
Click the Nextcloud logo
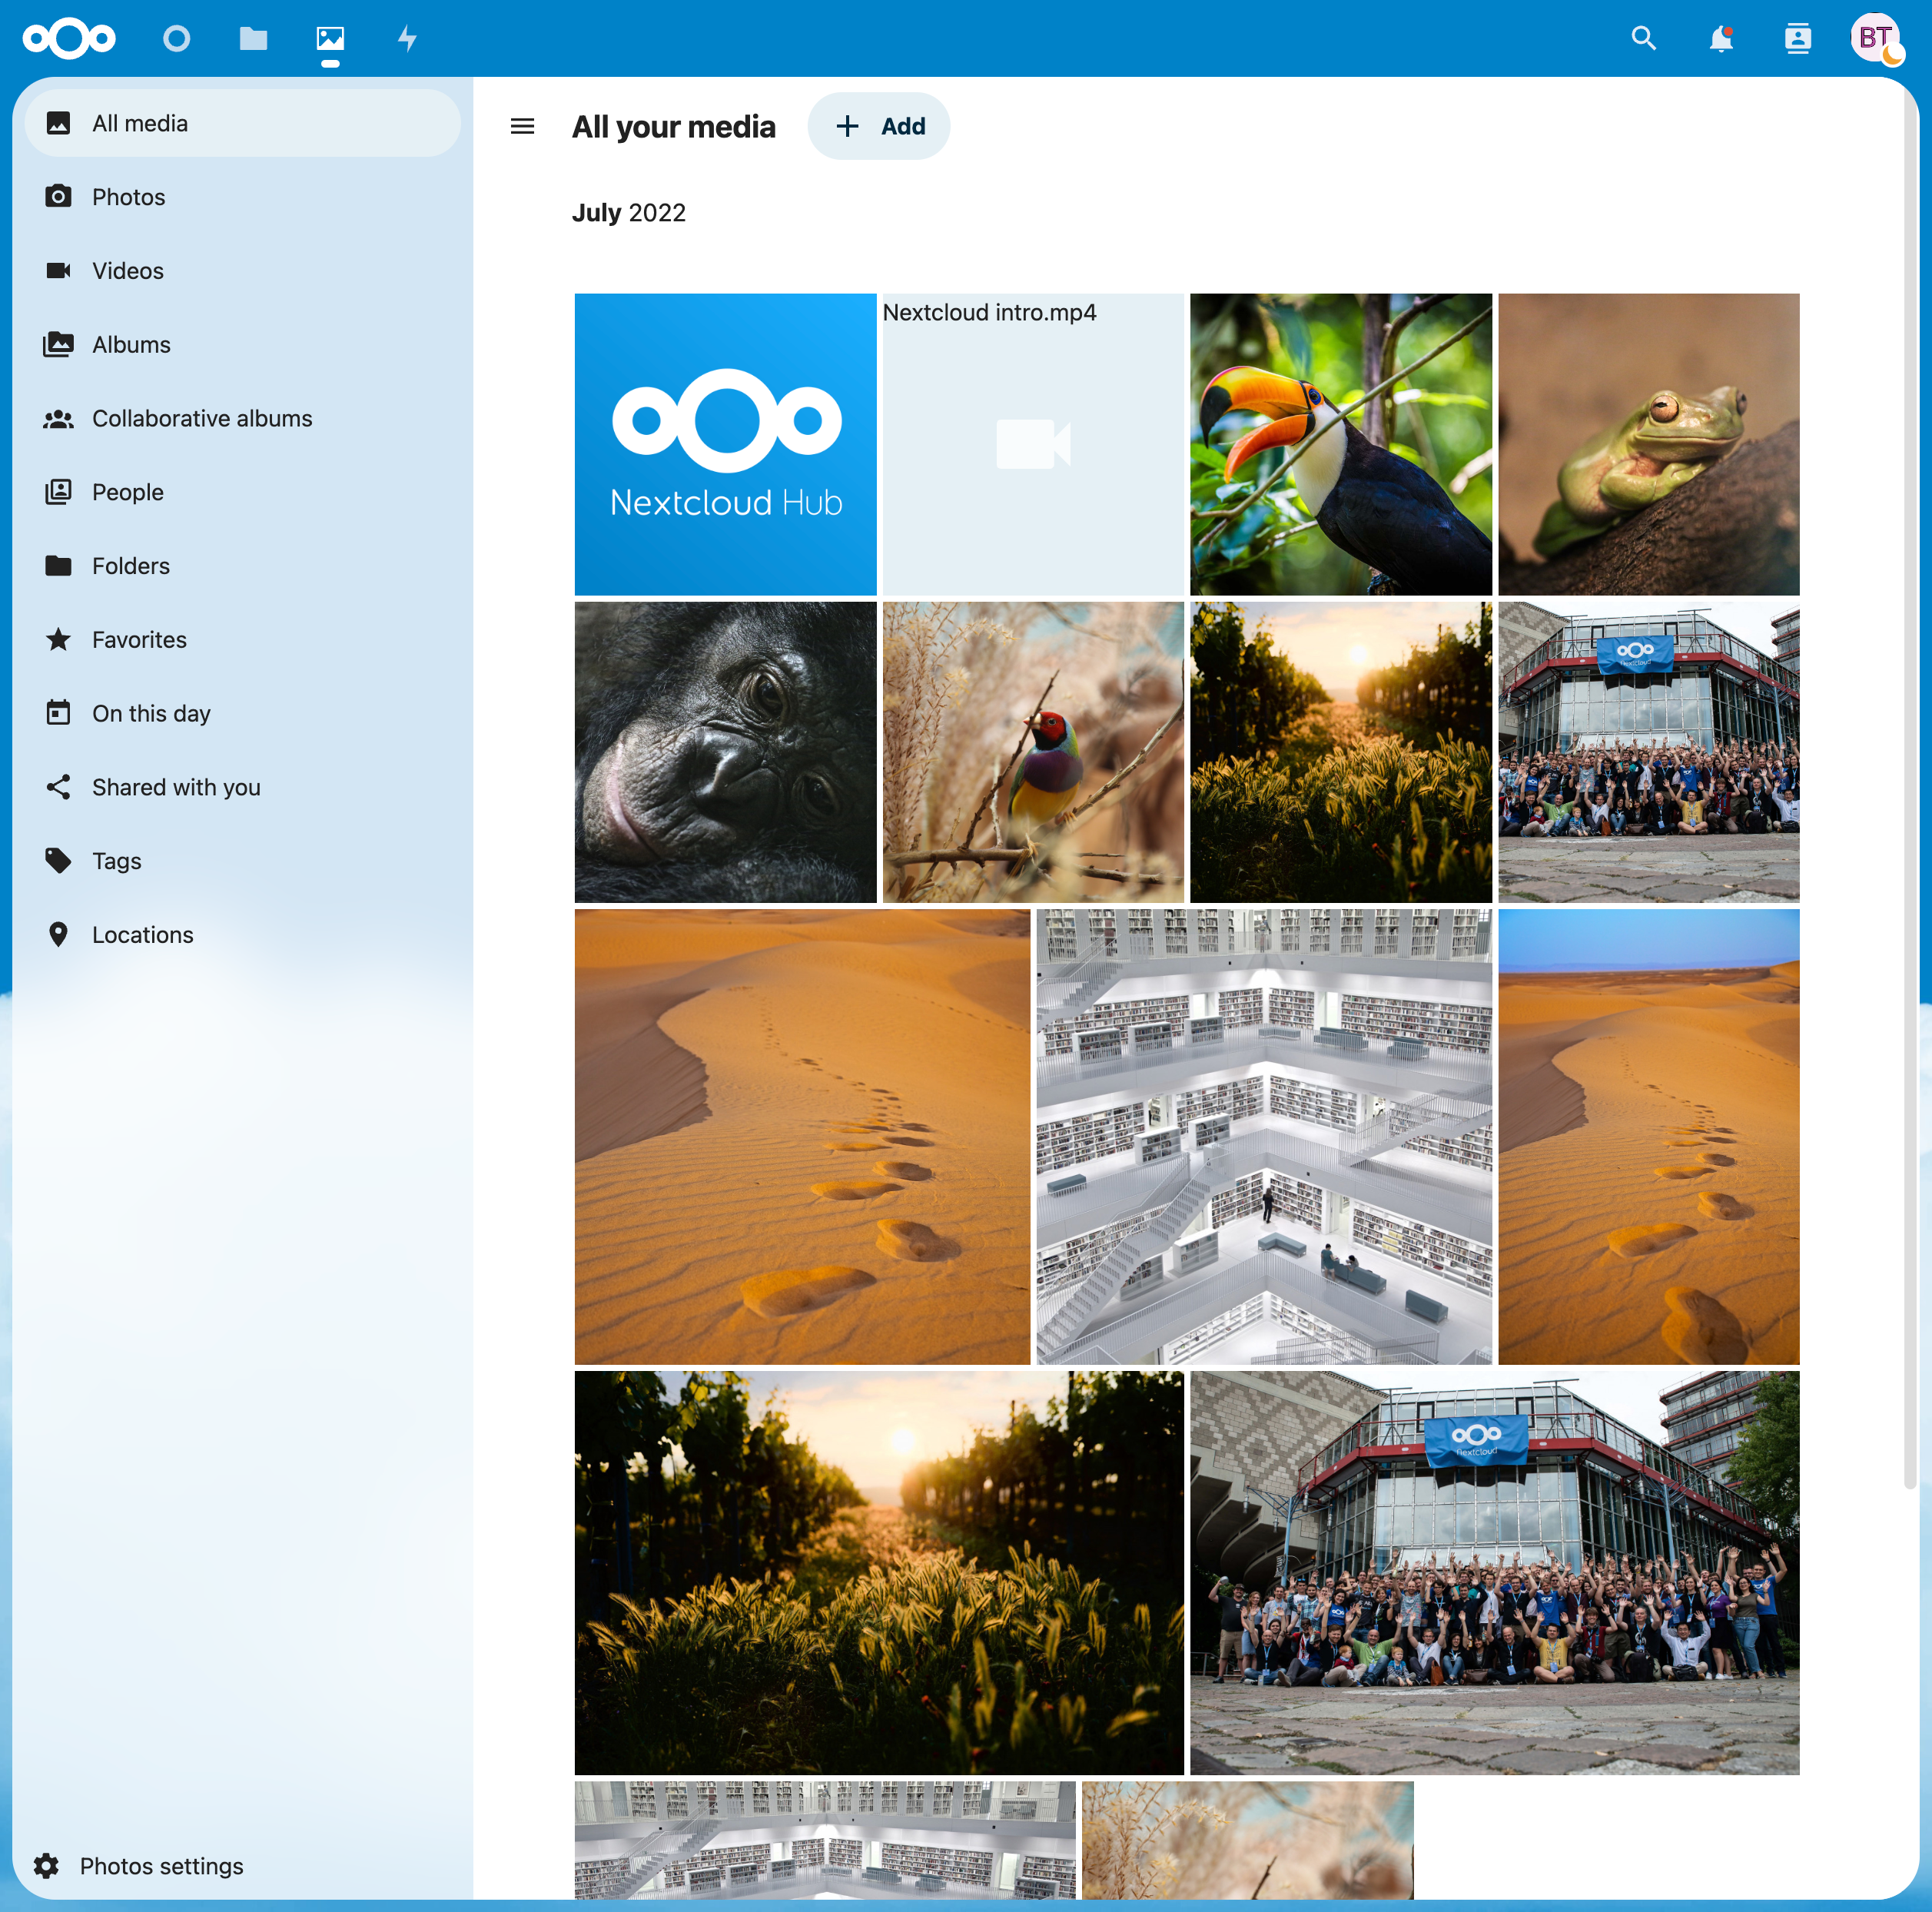pyautogui.click(x=69, y=39)
